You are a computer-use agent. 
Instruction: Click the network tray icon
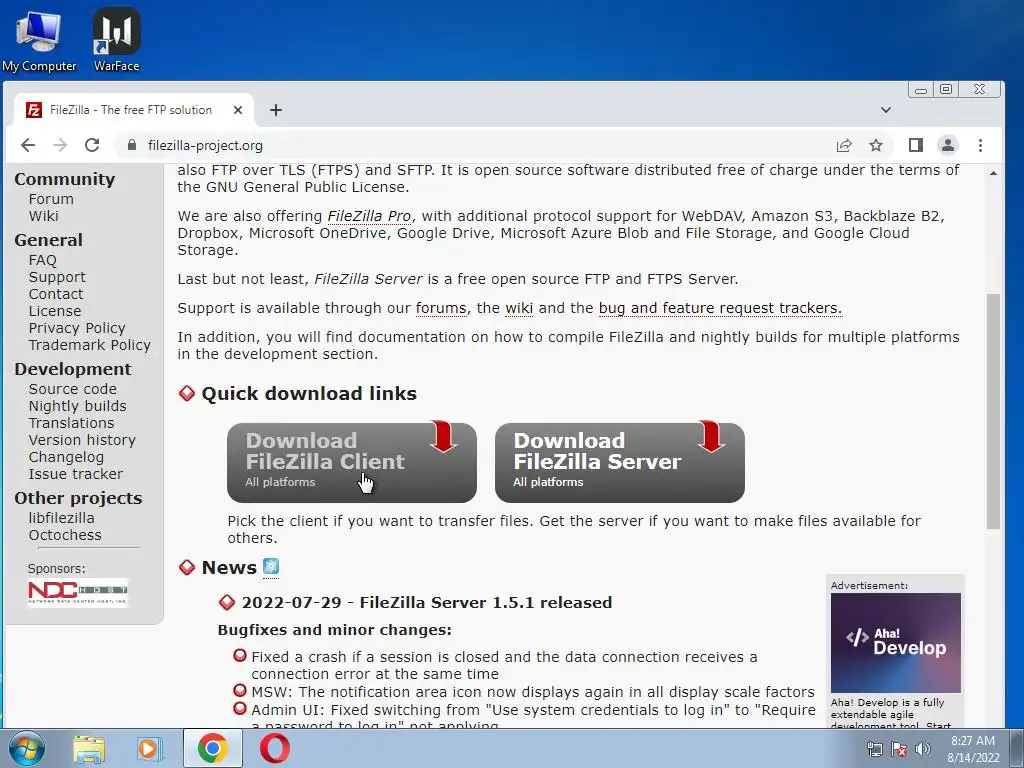pos(874,749)
